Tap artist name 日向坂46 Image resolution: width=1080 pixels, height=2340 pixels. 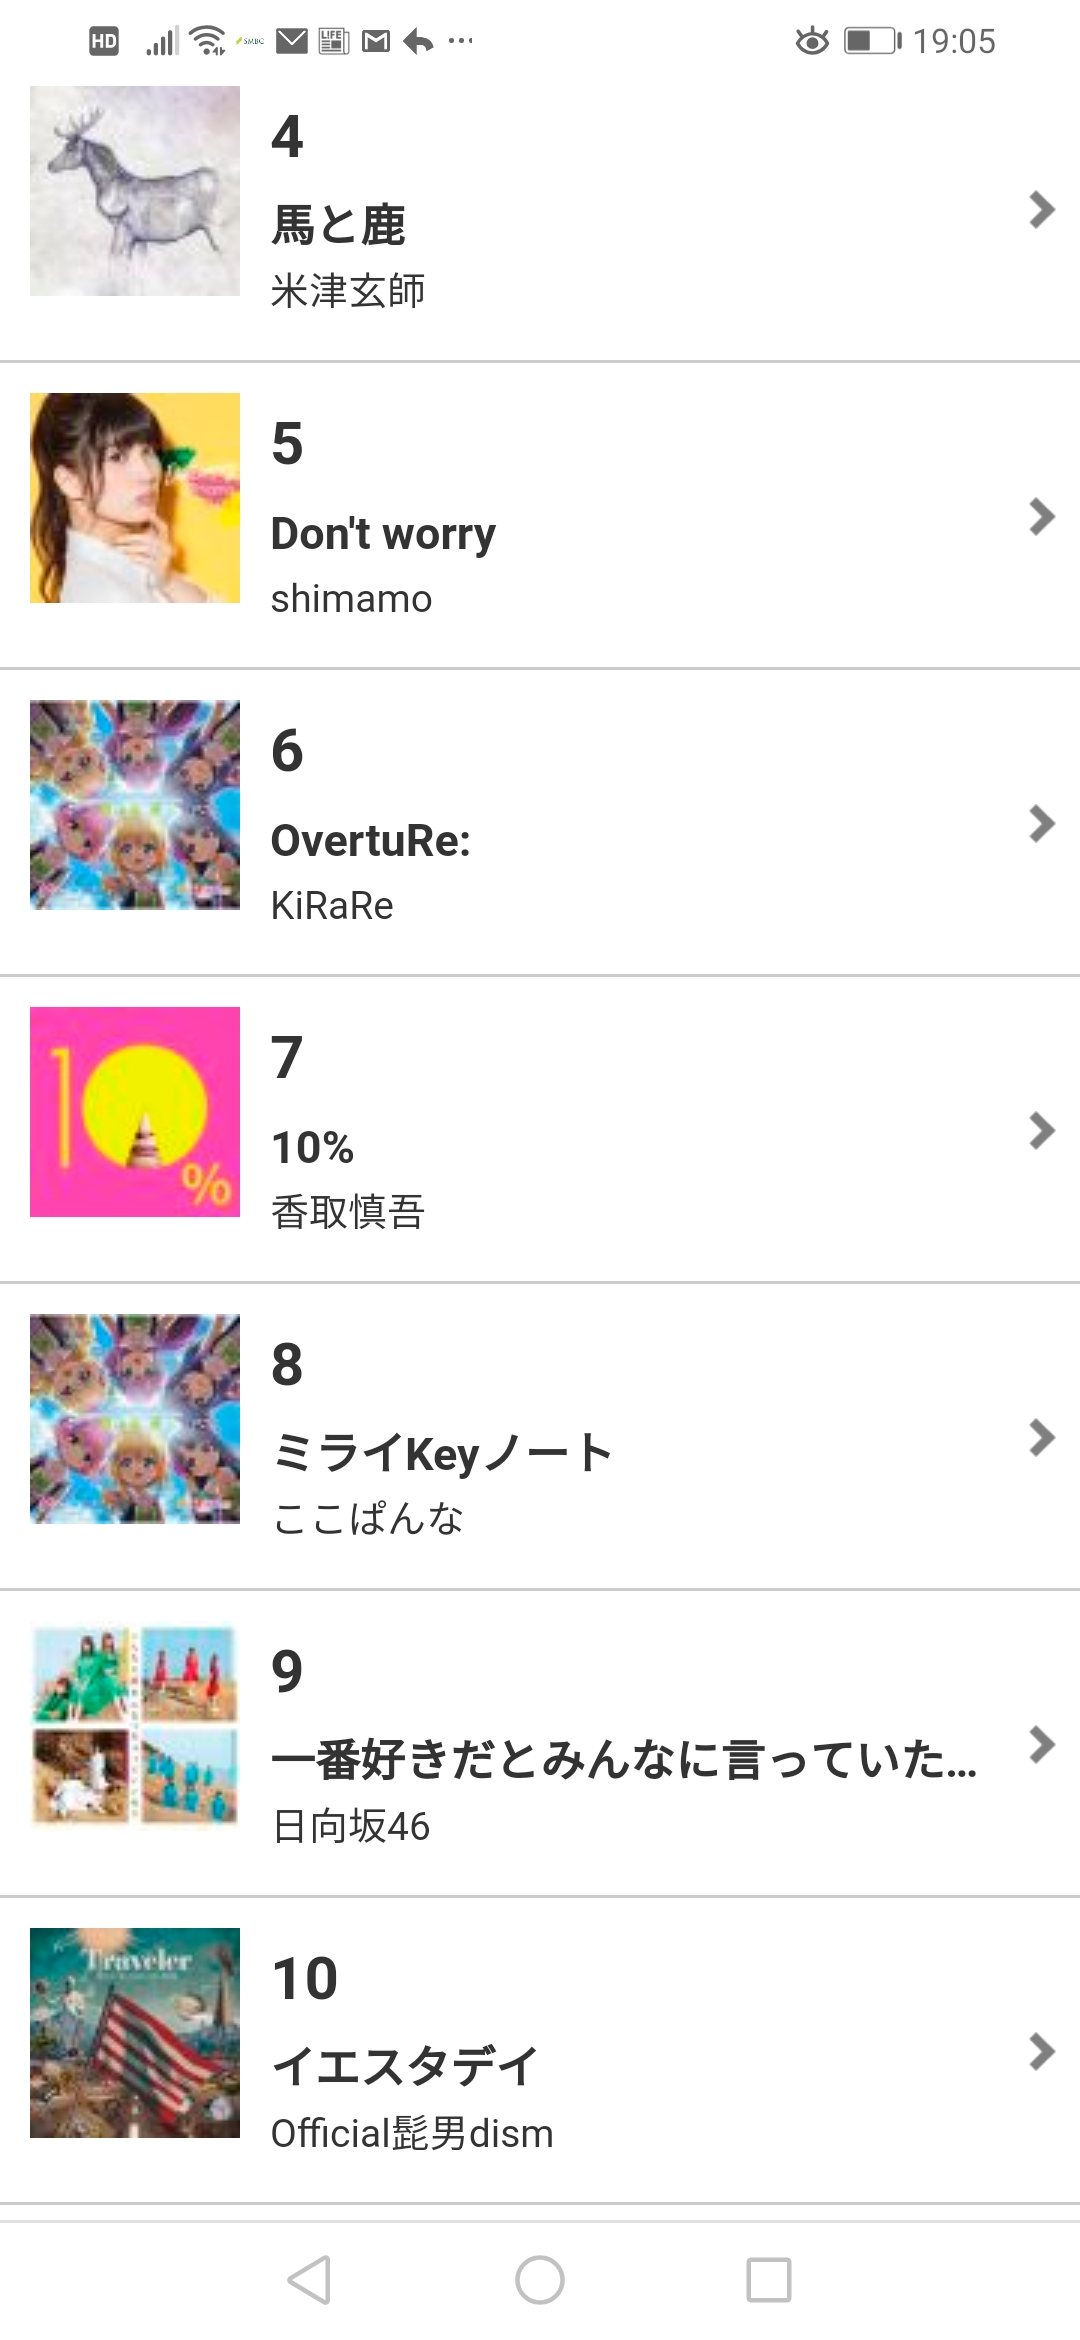[x=351, y=1826]
